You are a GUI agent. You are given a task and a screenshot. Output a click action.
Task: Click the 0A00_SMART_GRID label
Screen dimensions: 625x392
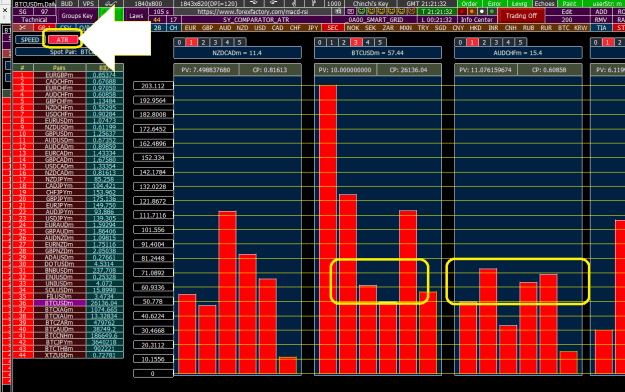coord(376,20)
